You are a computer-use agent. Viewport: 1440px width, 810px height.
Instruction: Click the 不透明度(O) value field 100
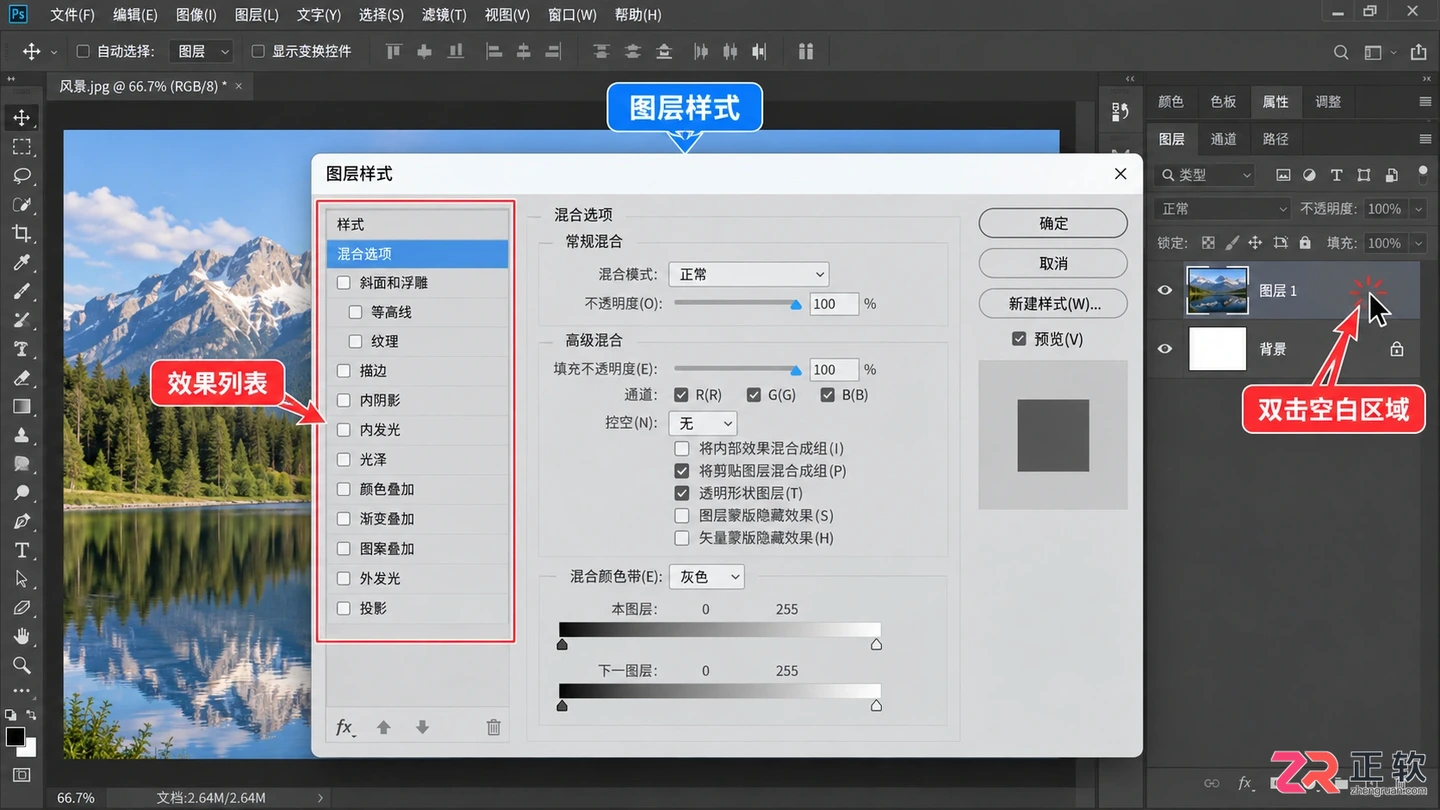834,304
